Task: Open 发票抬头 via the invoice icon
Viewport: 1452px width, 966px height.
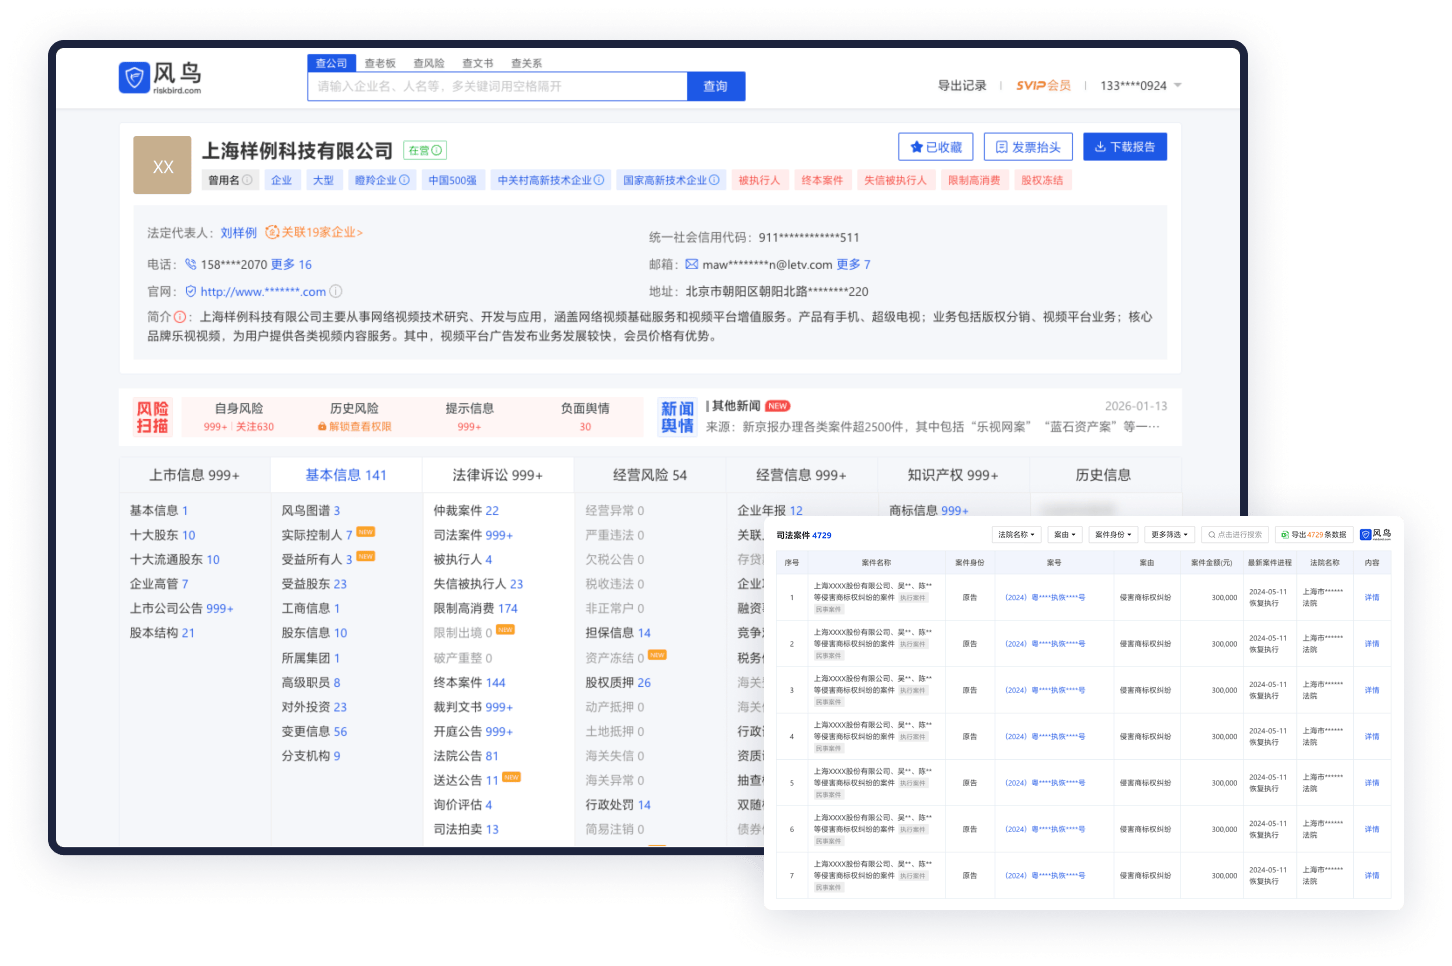Action: tap(1002, 146)
